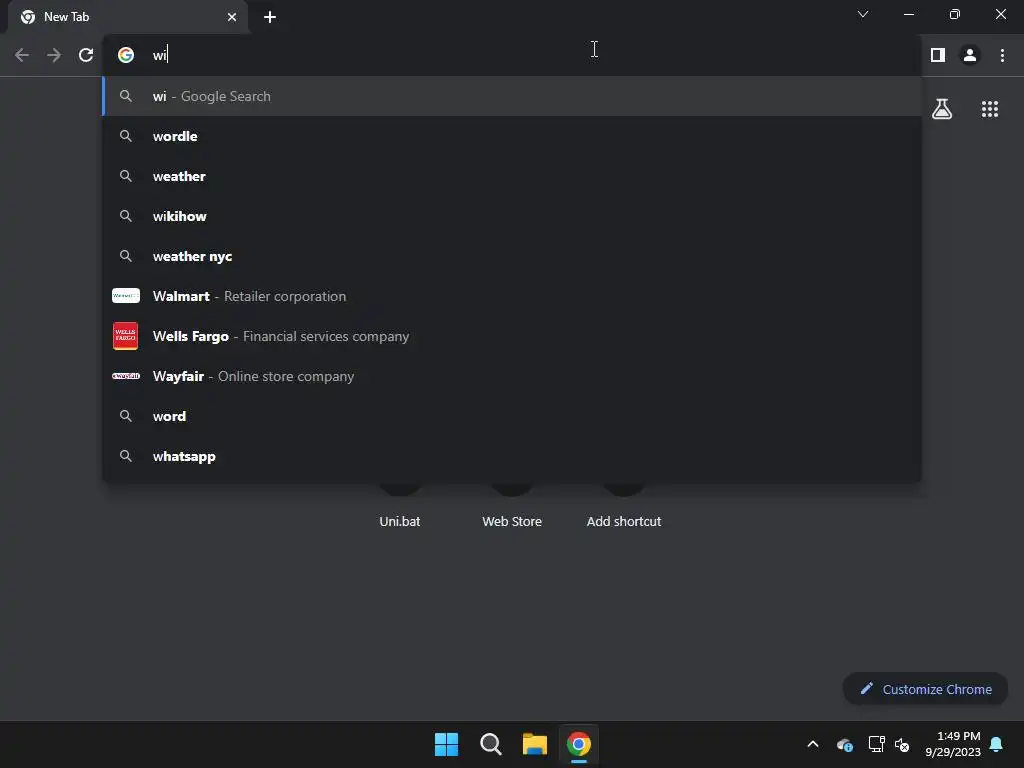Pick the weather nyc suggestion
1024x768 pixels.
click(x=512, y=256)
